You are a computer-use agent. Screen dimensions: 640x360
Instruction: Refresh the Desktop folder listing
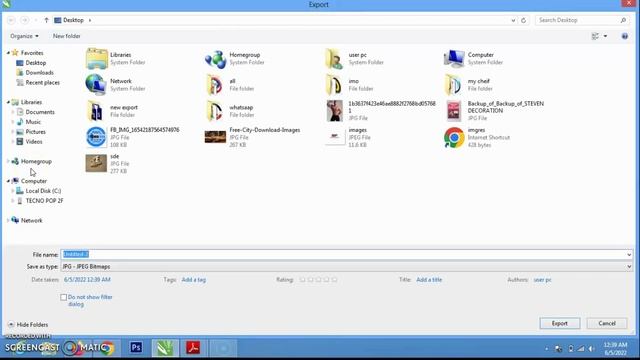[523, 20]
